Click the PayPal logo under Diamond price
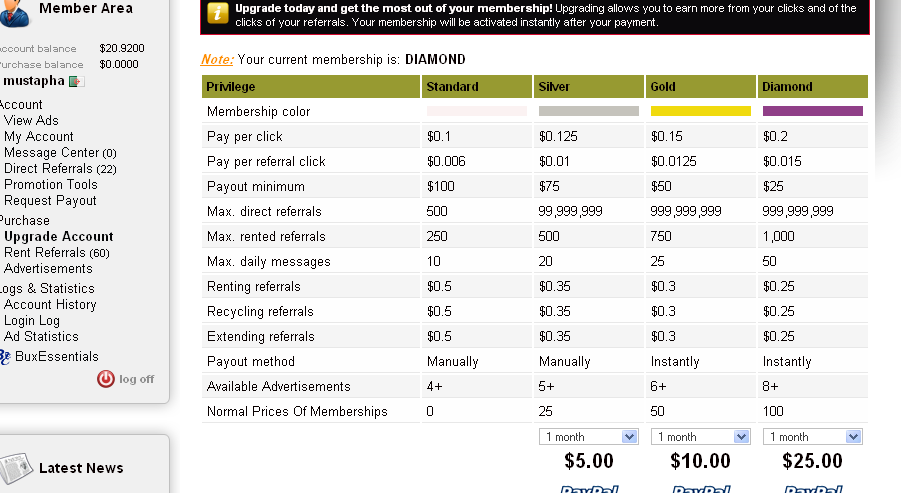 [813, 489]
